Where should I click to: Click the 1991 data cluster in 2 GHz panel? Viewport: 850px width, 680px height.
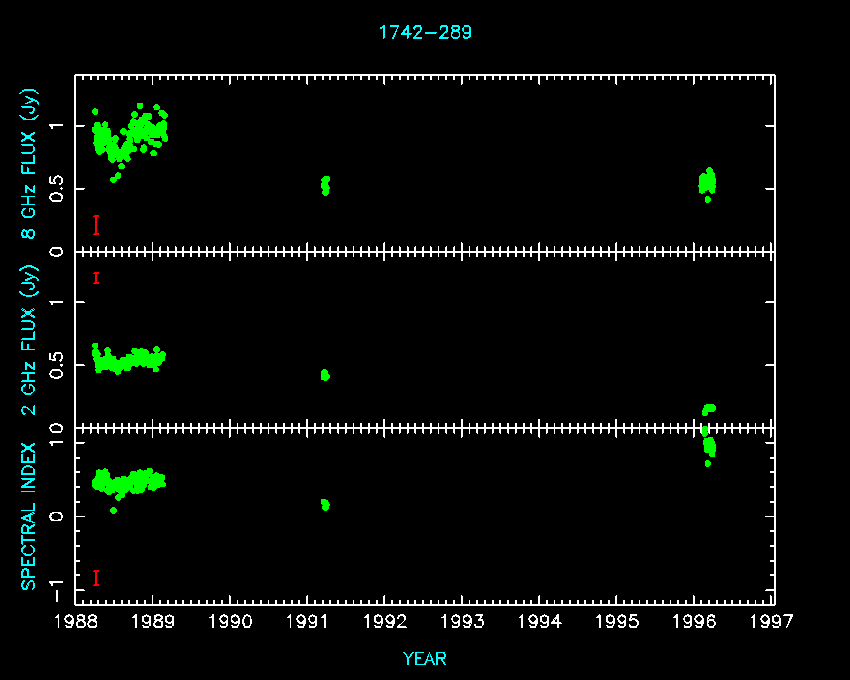pyautogui.click(x=324, y=375)
